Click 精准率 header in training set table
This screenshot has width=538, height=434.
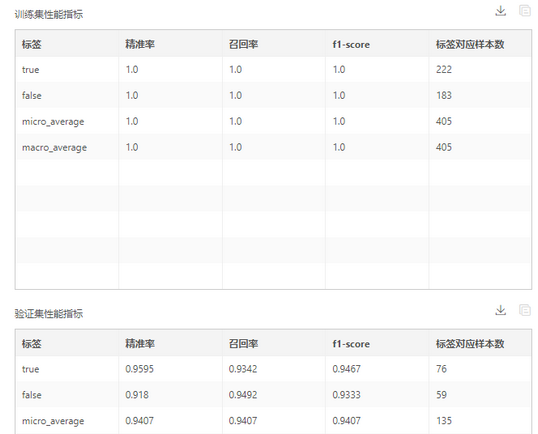click(140, 44)
